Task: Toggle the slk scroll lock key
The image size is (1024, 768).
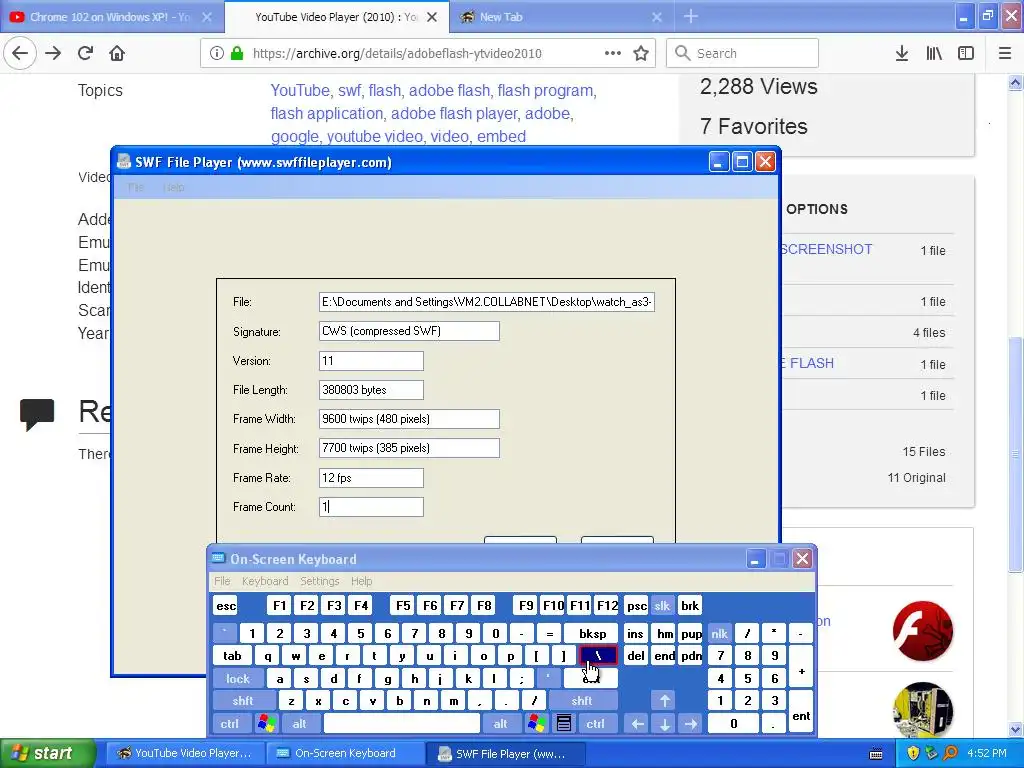Action: pyautogui.click(x=662, y=605)
